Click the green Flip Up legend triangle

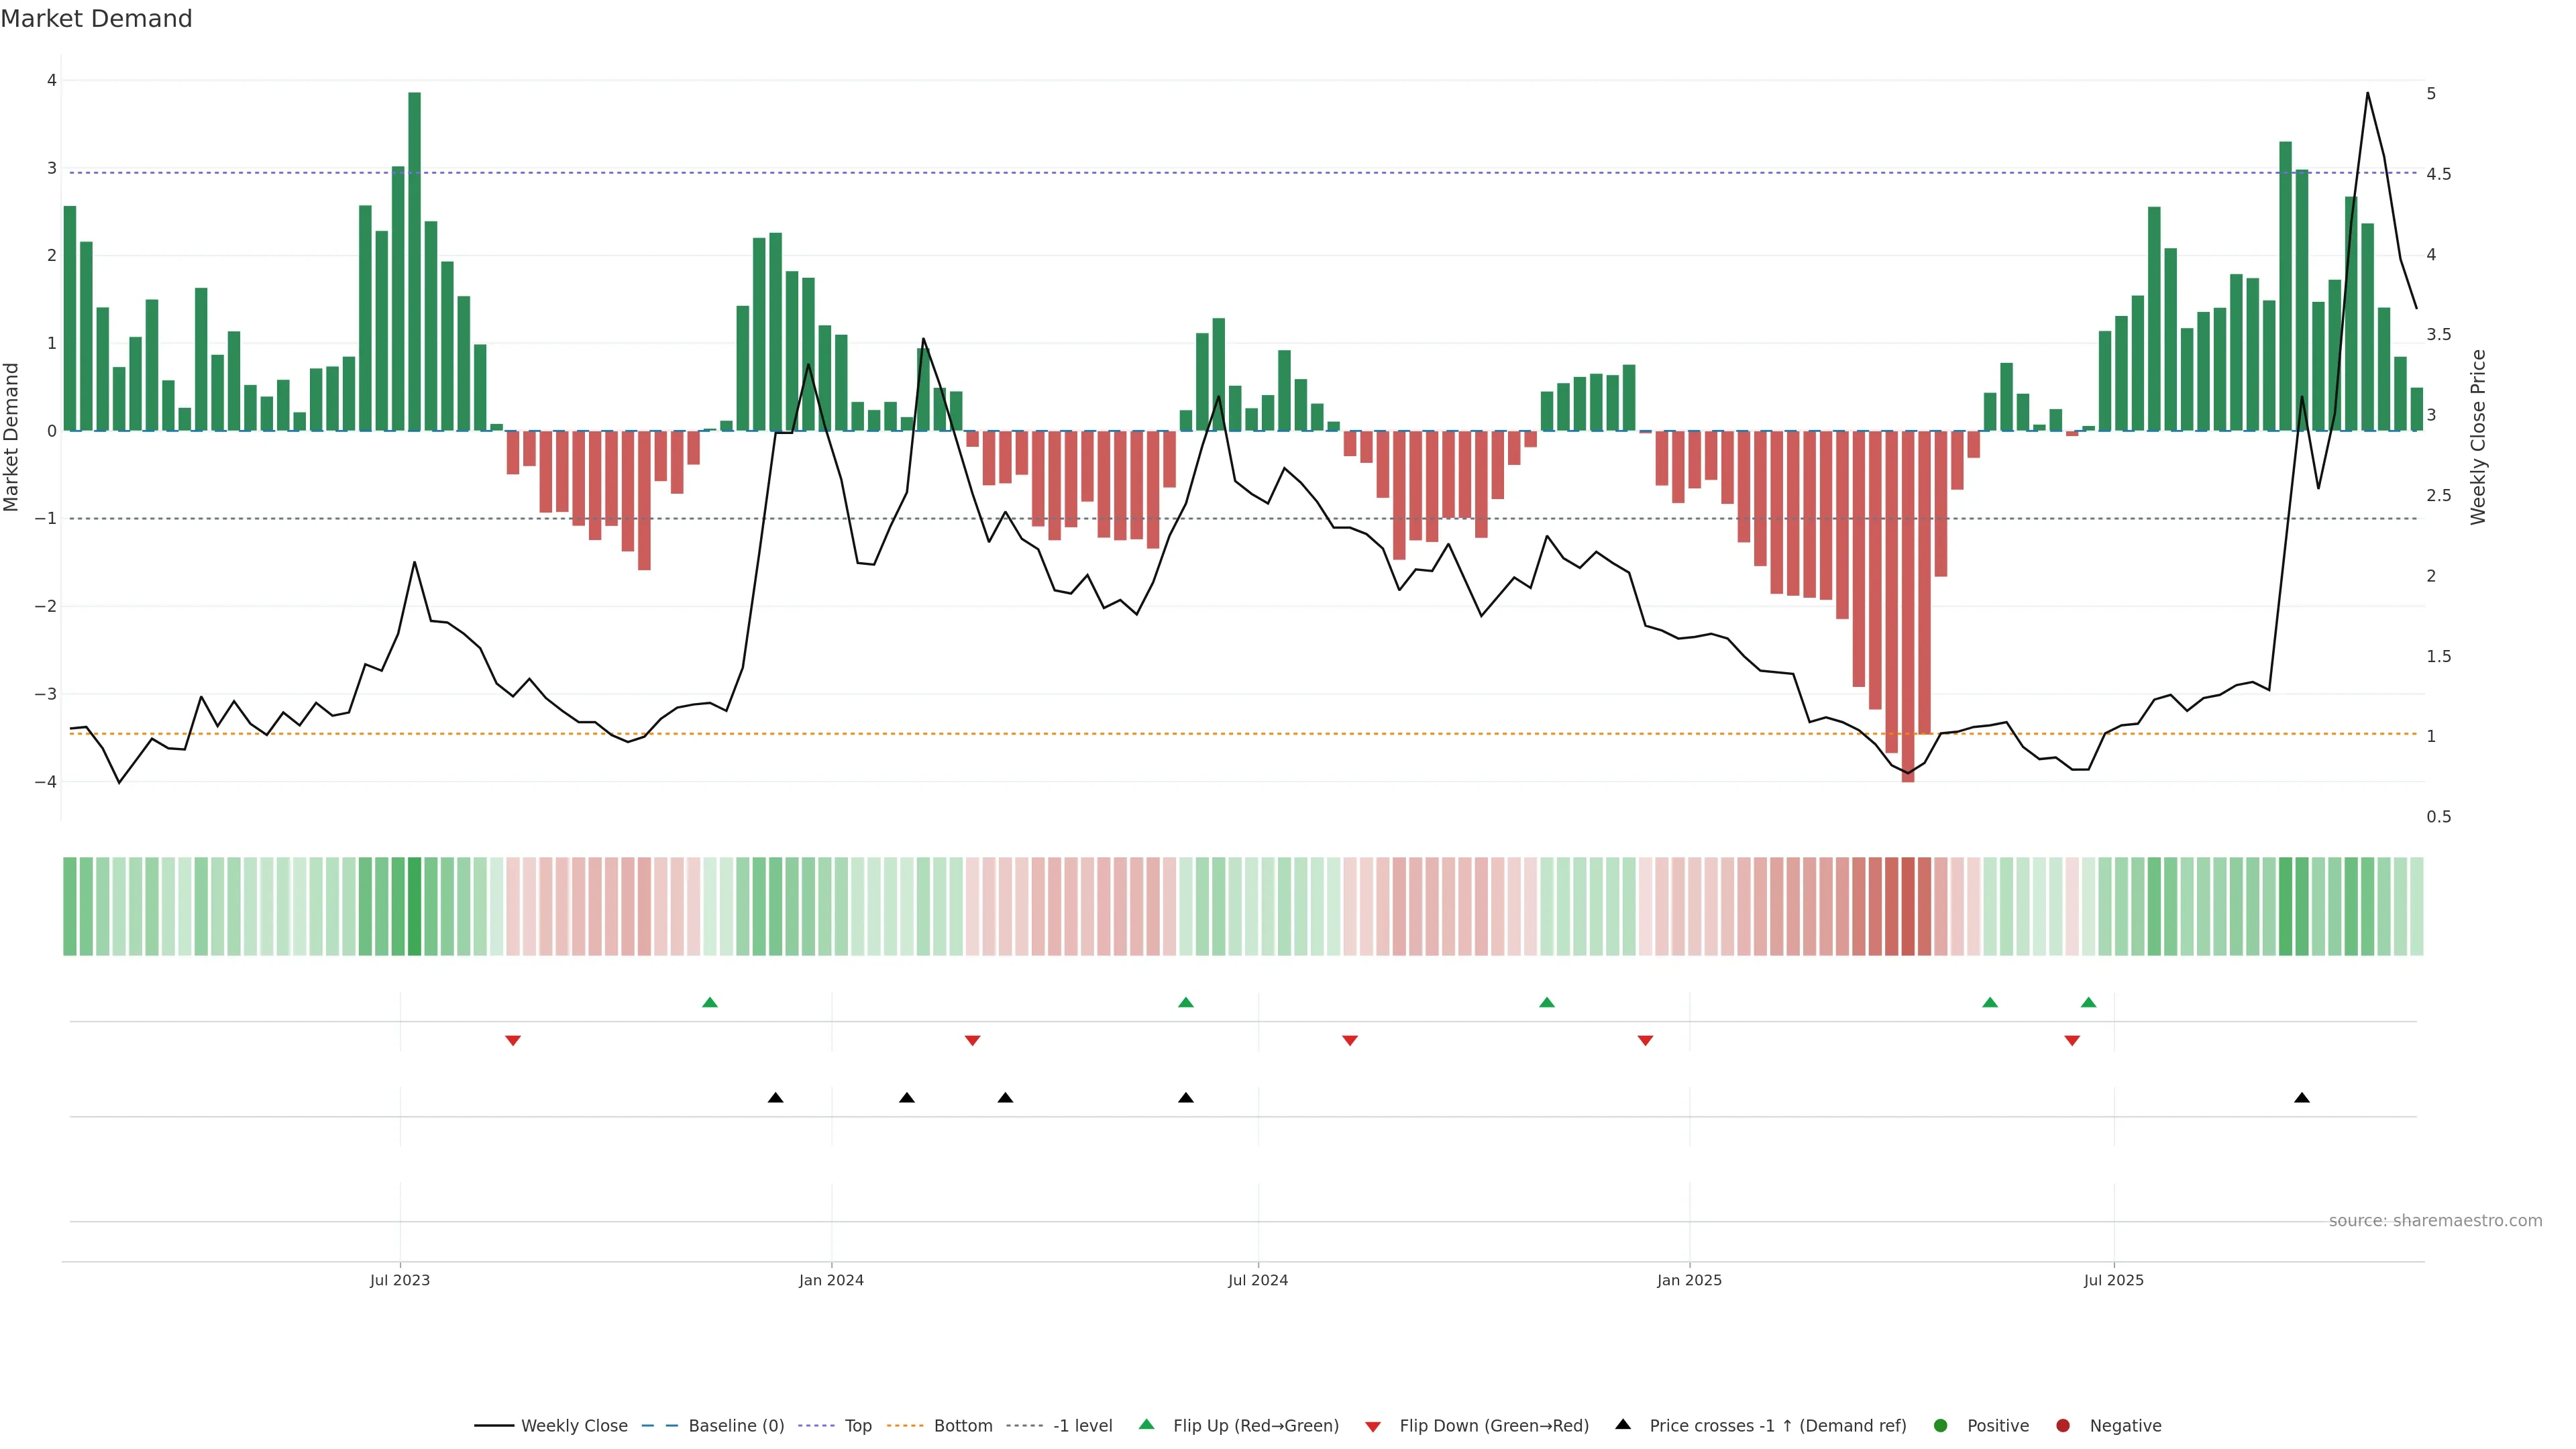coord(1147,1425)
